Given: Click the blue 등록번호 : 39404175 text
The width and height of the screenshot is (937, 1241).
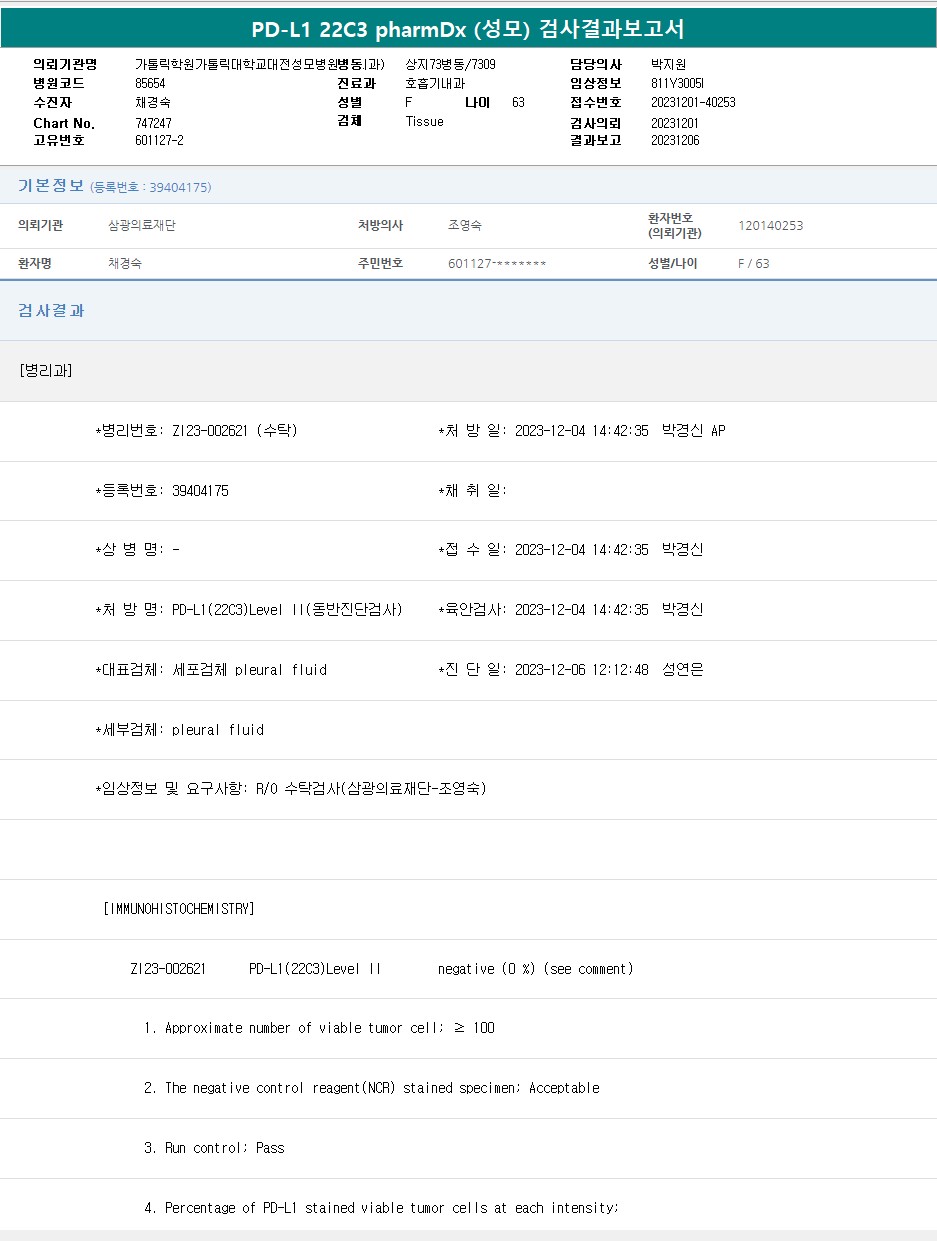Looking at the screenshot, I should (150, 187).
